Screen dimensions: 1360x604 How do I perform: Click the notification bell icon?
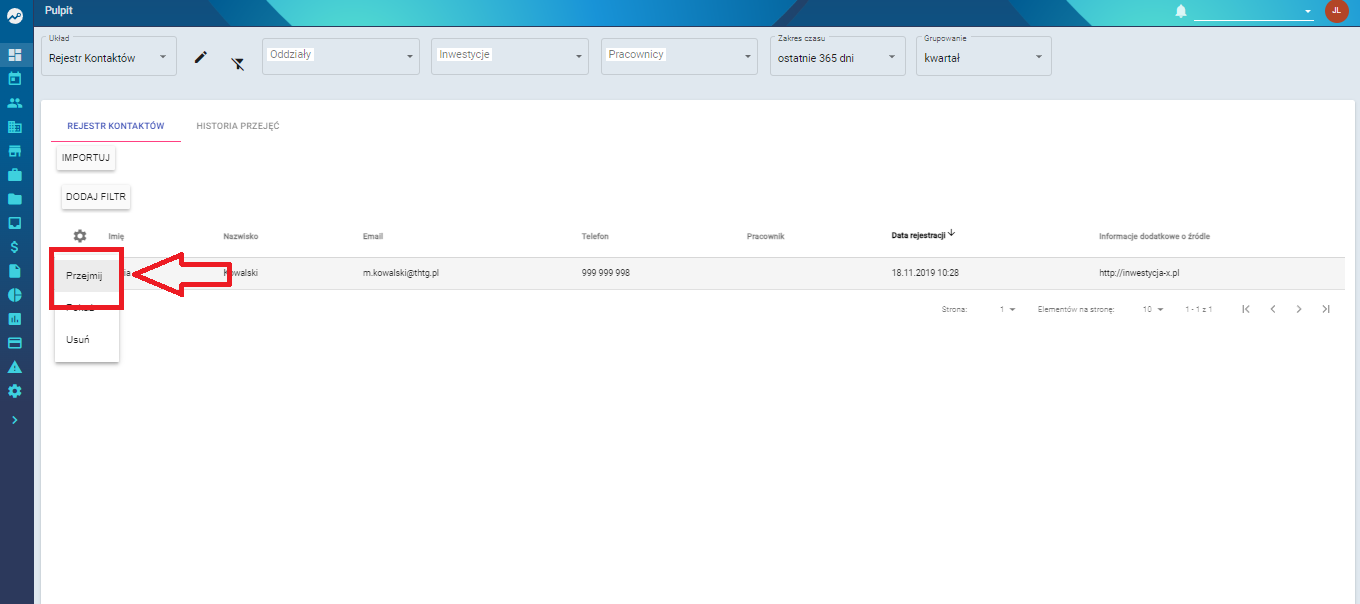click(1181, 11)
